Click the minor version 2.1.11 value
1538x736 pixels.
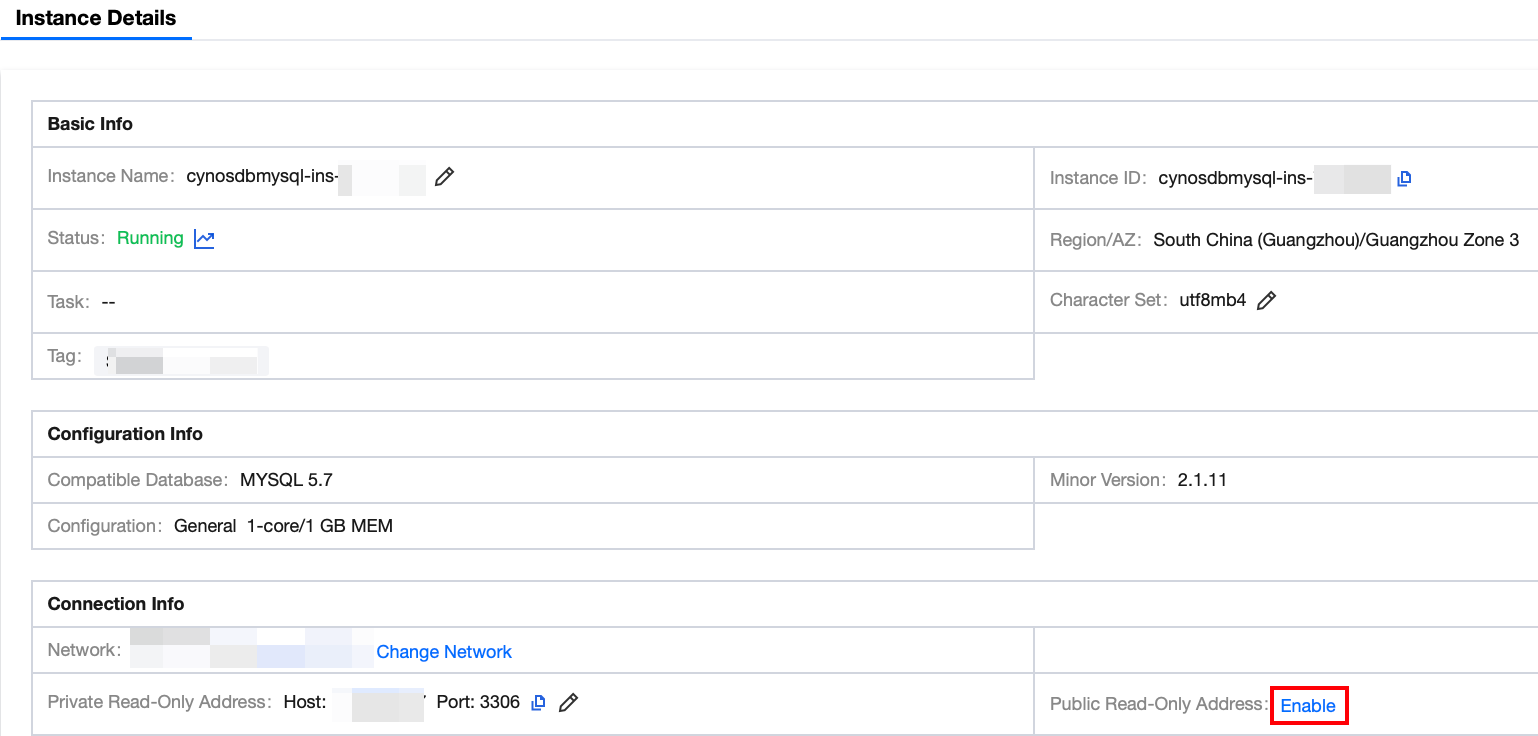point(1202,480)
